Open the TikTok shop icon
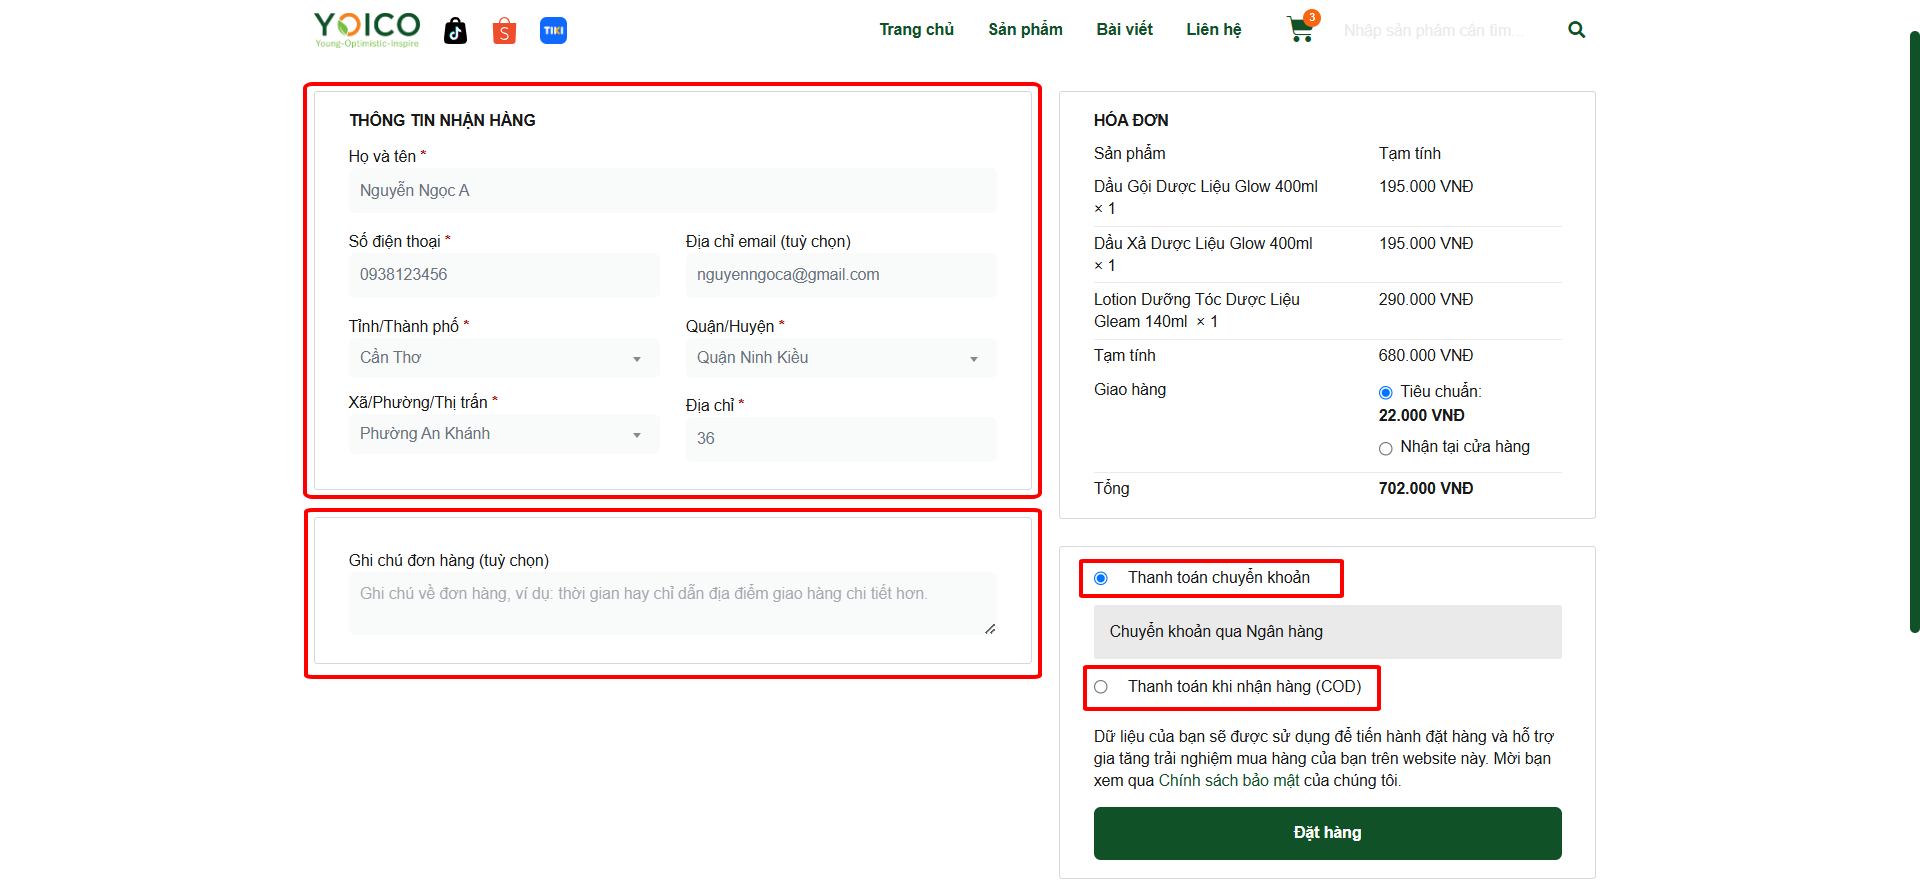The height and width of the screenshot is (884, 1920). coord(456,31)
